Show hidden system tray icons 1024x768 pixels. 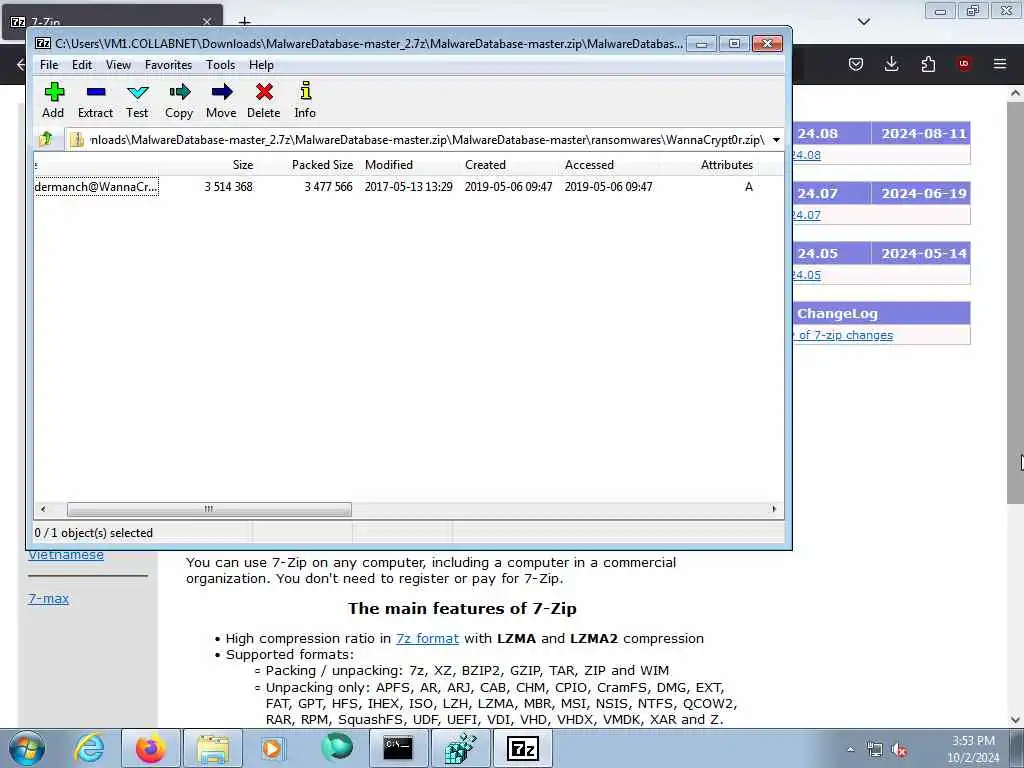click(x=850, y=750)
